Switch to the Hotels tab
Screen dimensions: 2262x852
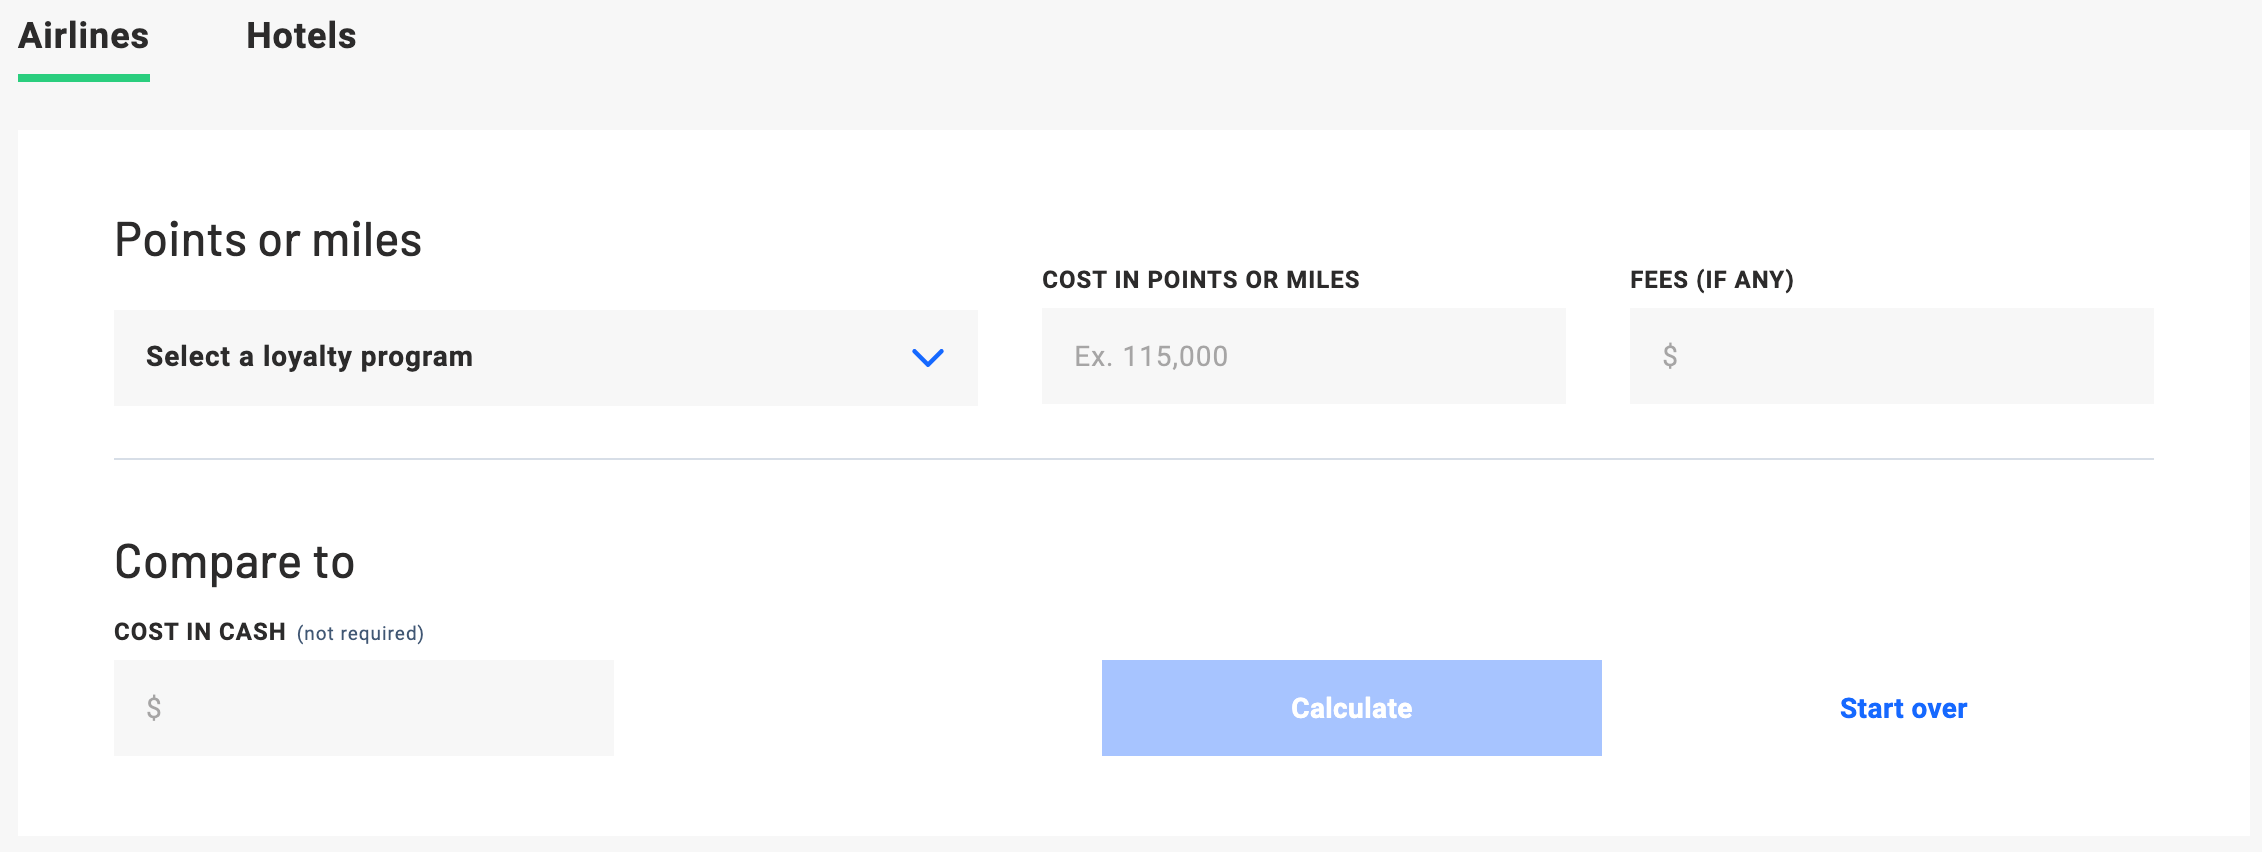(x=301, y=35)
